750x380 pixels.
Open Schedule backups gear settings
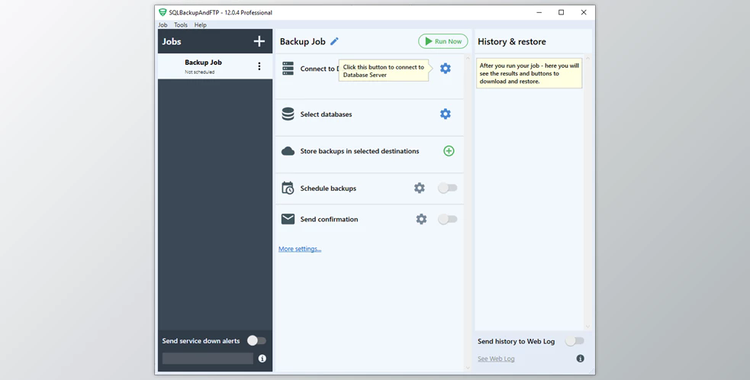[x=419, y=188]
